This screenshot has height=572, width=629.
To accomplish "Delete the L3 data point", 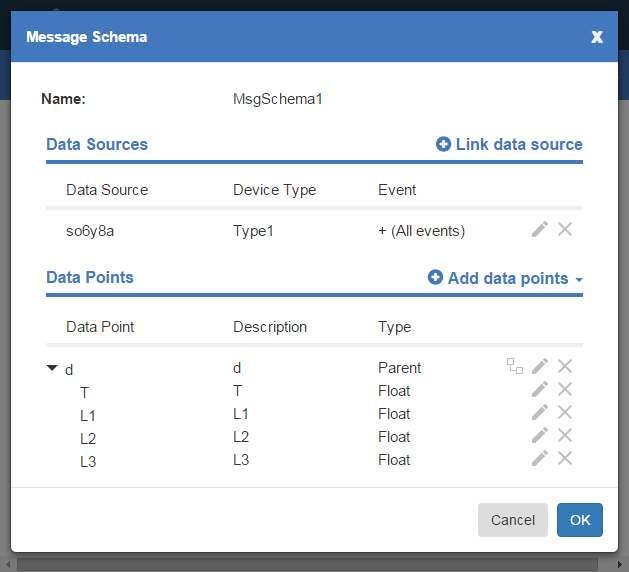I will coord(565,459).
